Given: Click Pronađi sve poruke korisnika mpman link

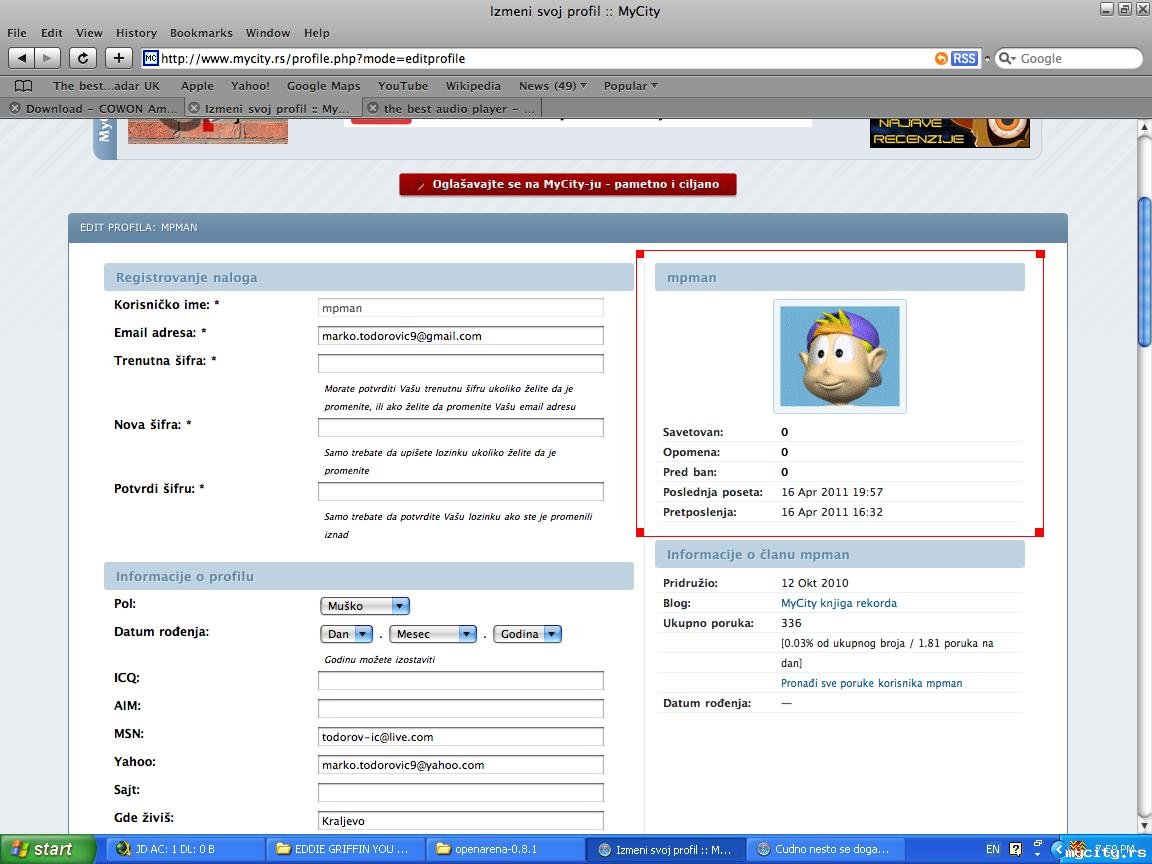Looking at the screenshot, I should [x=871, y=683].
